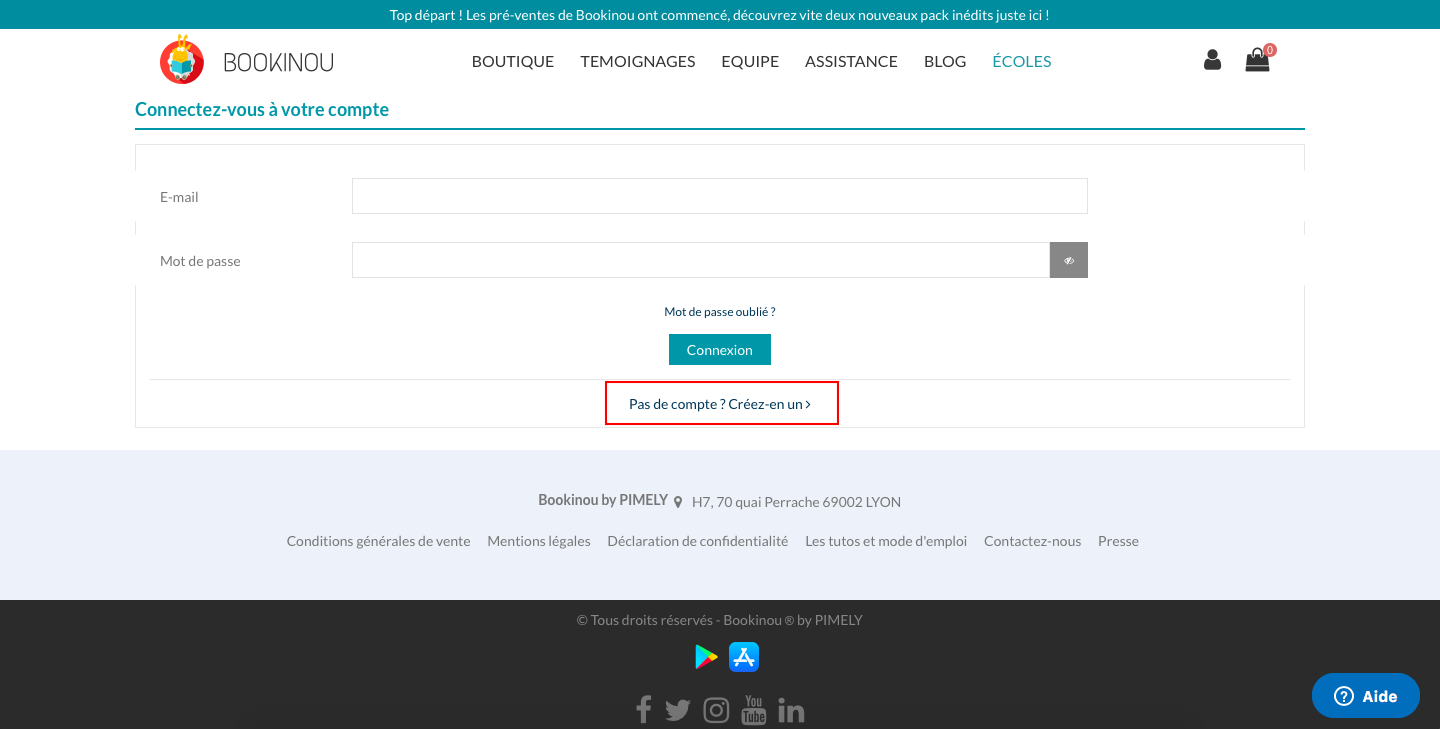Open Déclaration de confidentialité link
Image resolution: width=1440 pixels, height=729 pixels.
pos(698,541)
